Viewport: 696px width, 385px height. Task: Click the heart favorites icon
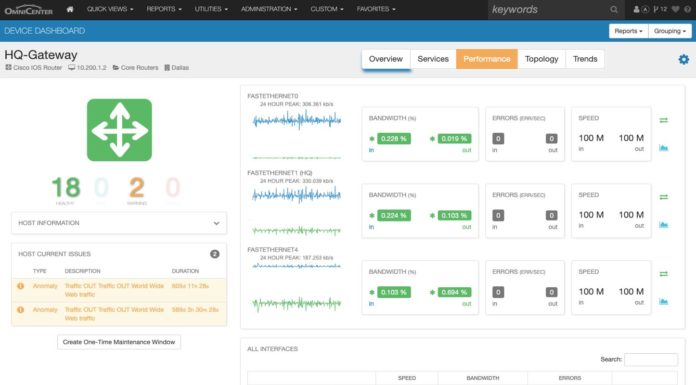coord(676,9)
